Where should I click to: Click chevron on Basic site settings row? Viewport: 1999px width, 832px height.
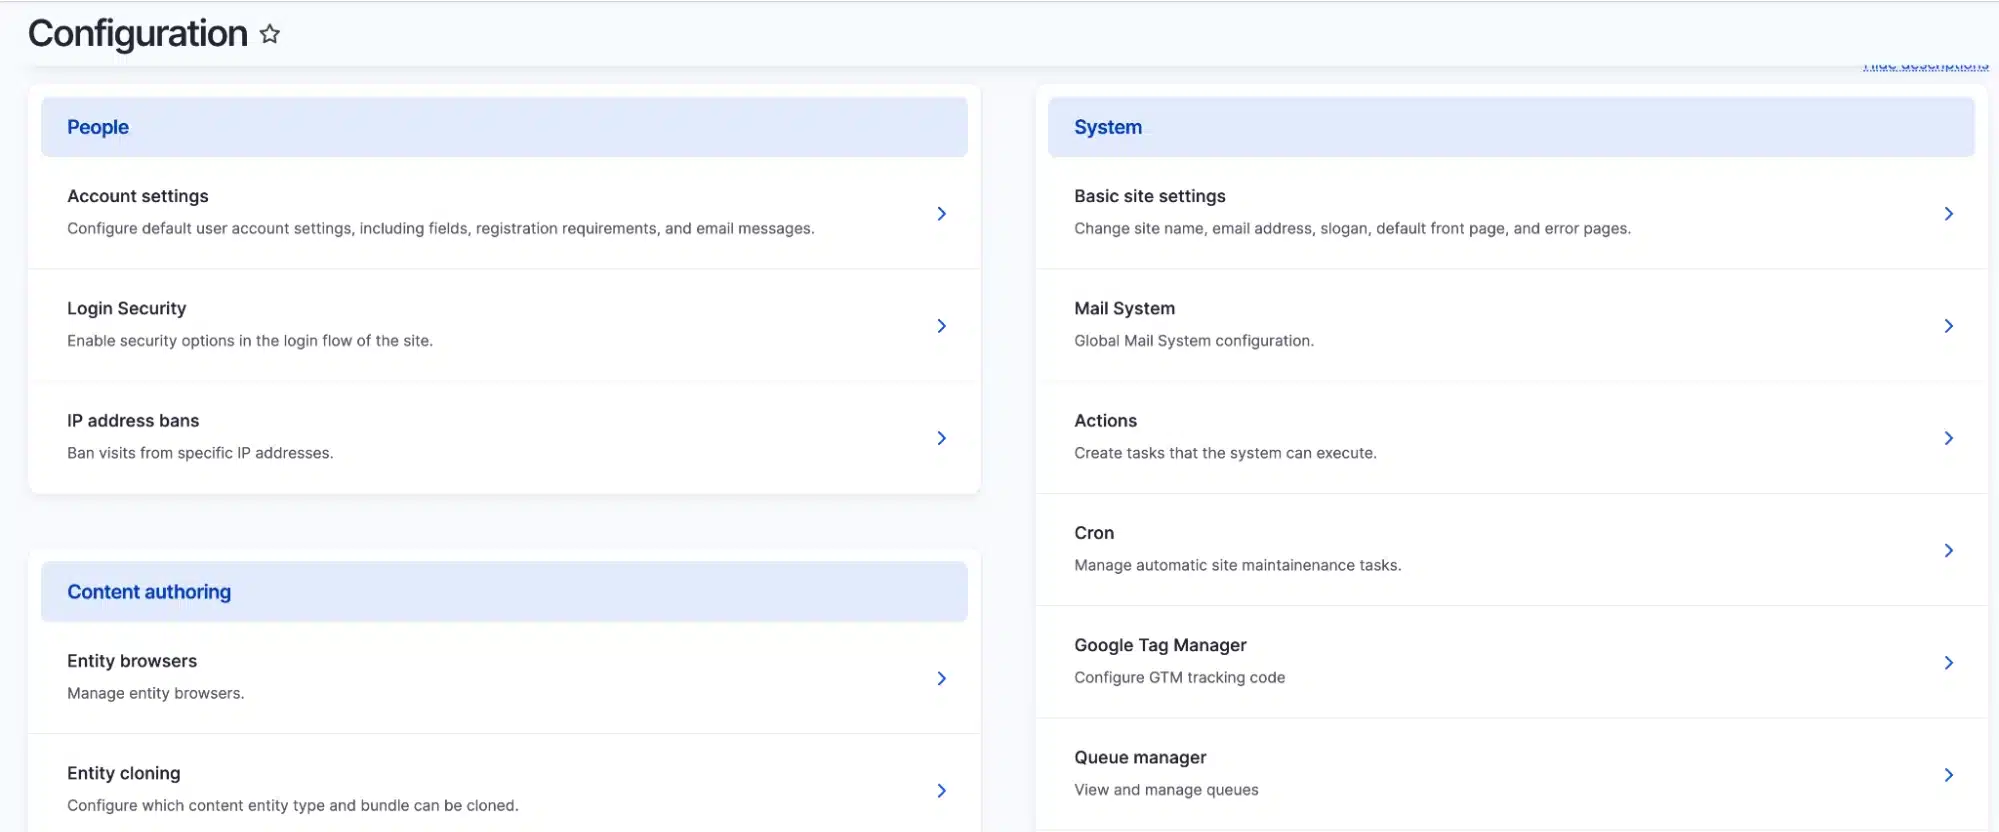1948,213
